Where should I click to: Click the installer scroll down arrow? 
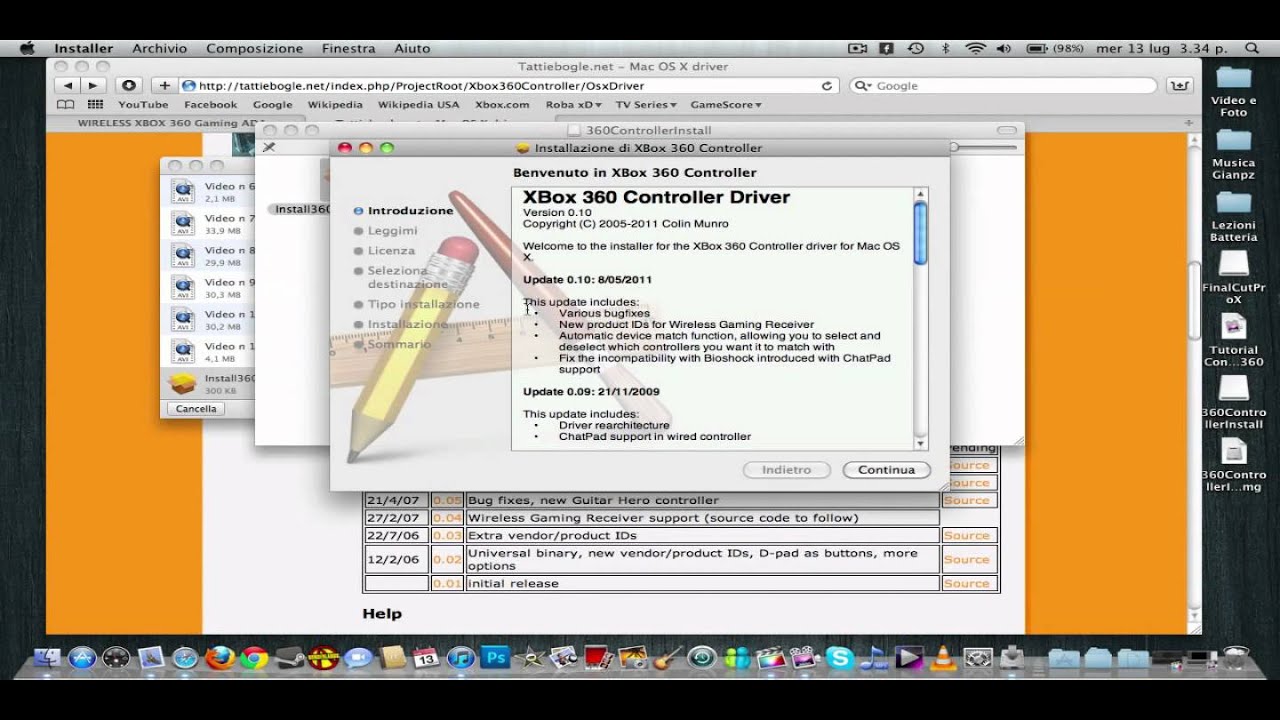point(920,443)
